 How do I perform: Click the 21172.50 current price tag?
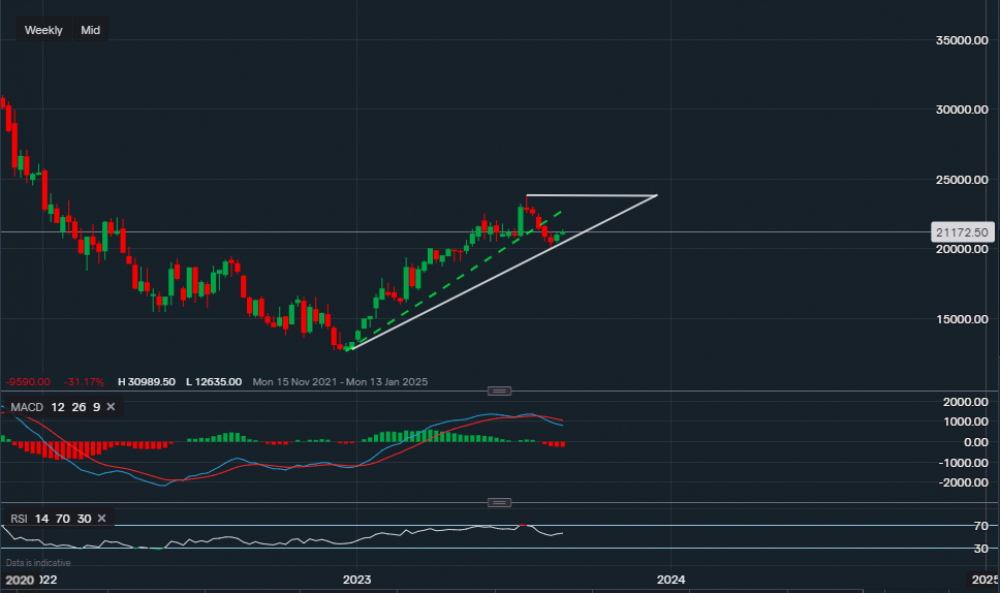pyautogui.click(x=961, y=232)
